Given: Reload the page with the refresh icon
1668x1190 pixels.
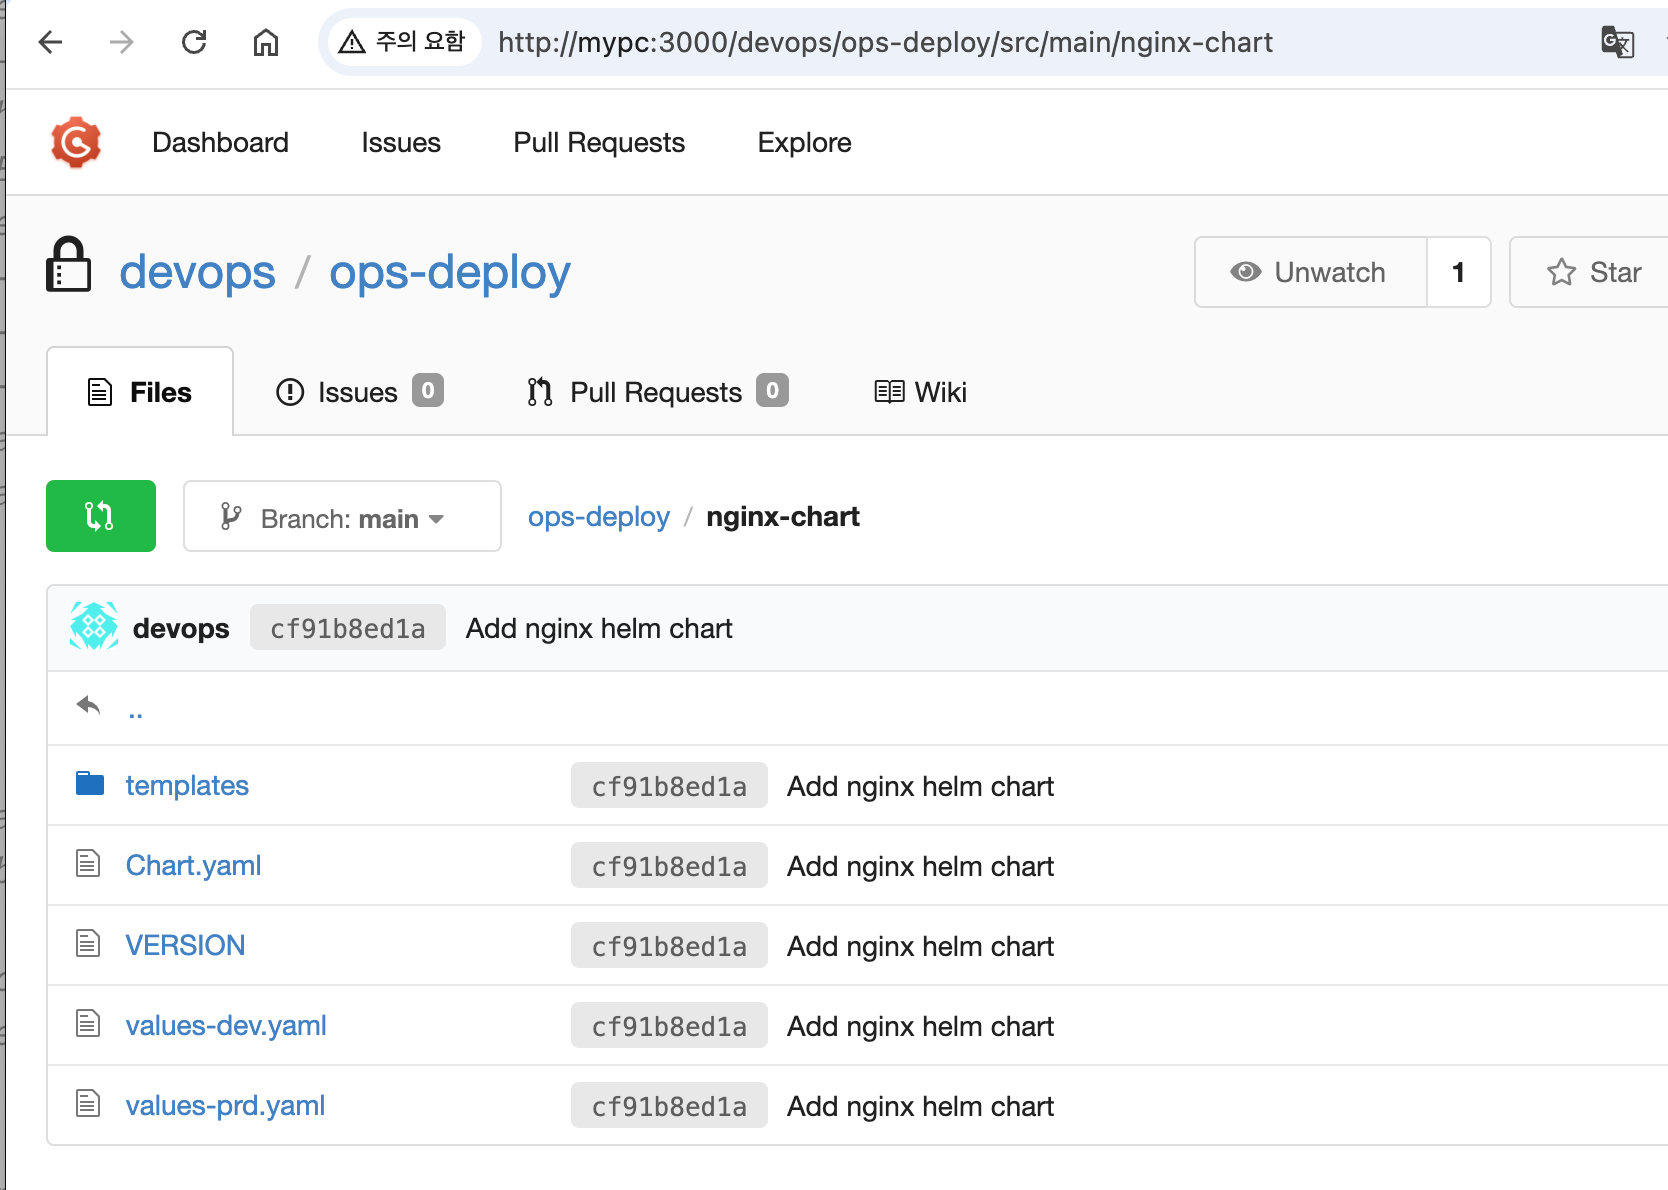Looking at the screenshot, I should tap(194, 42).
